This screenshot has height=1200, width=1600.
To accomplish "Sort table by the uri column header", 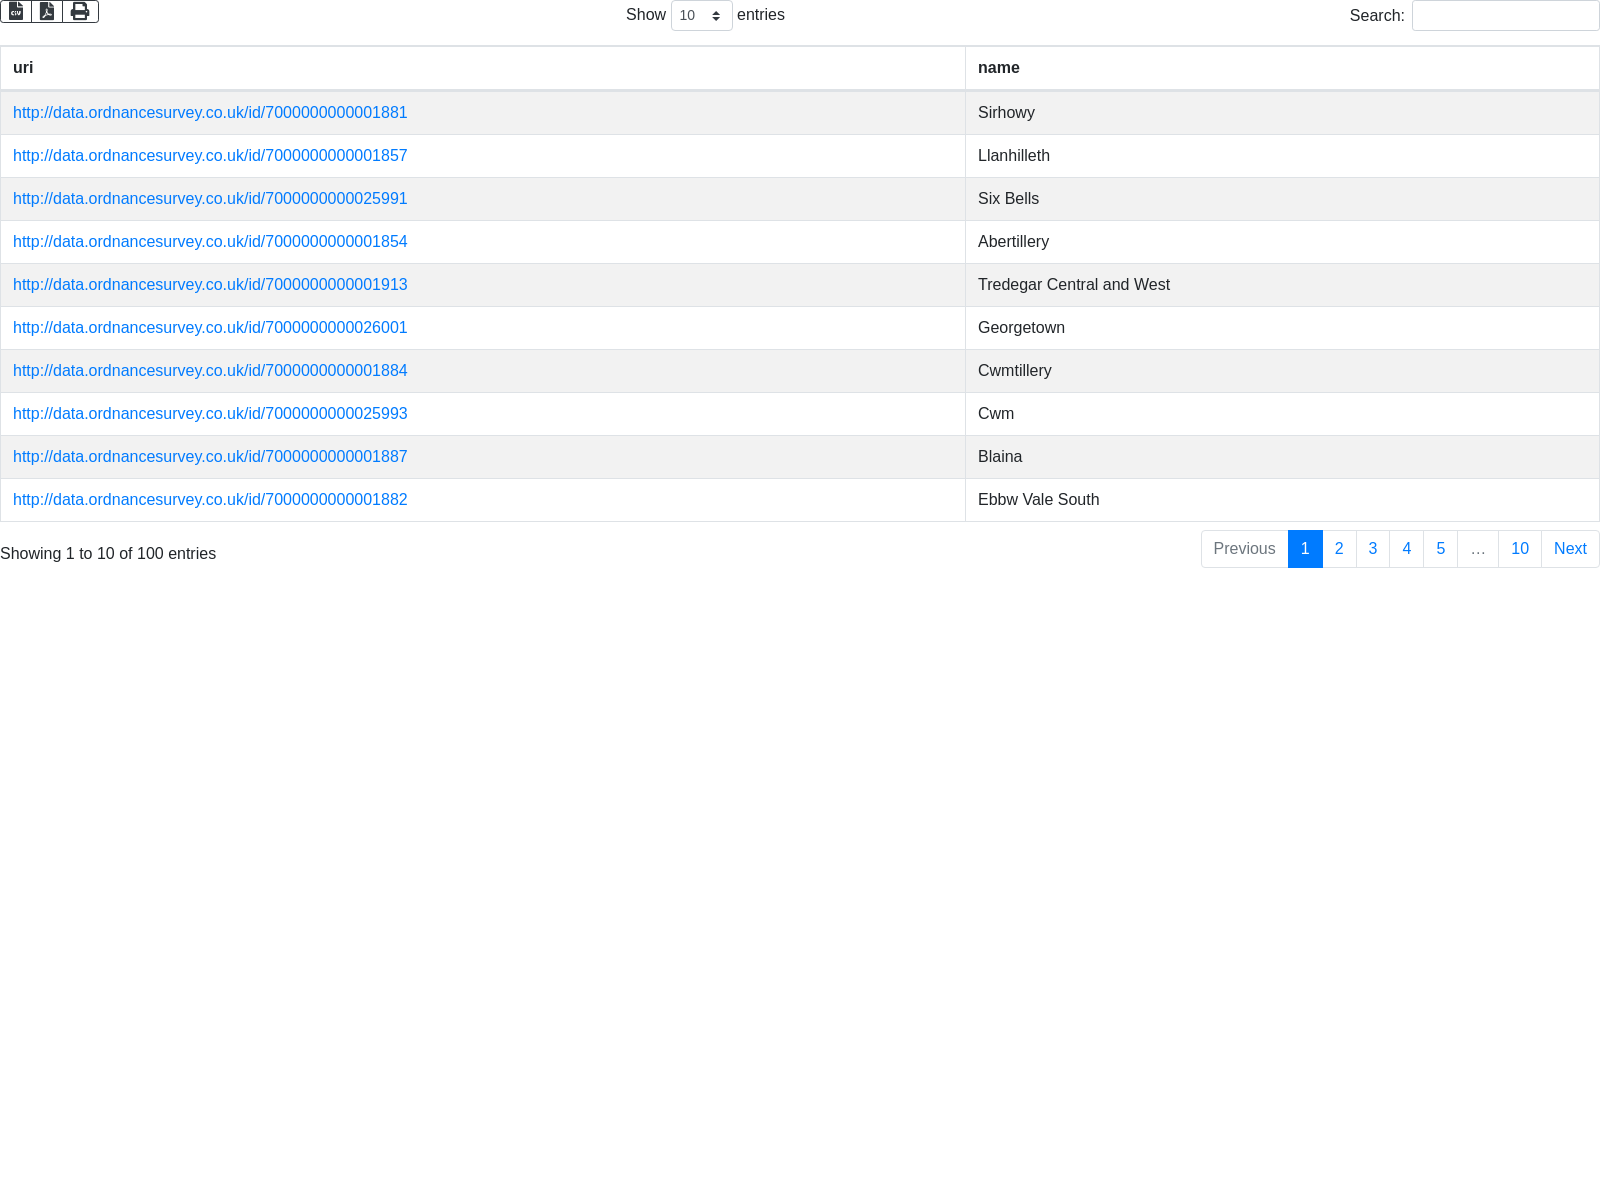I will 23,68.
